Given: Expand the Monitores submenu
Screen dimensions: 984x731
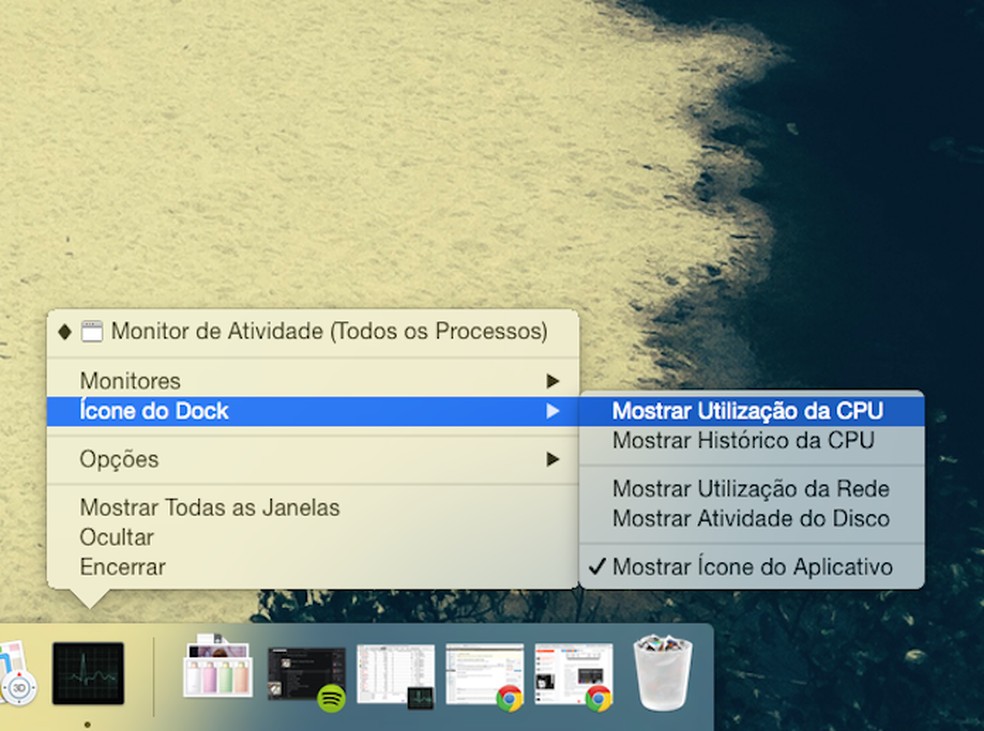Looking at the screenshot, I should pos(130,381).
